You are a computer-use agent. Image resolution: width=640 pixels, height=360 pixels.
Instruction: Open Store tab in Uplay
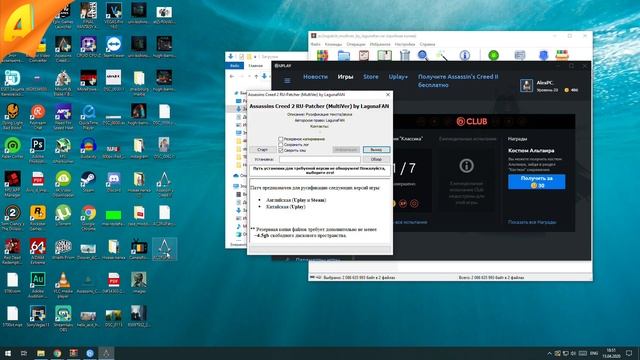371,77
